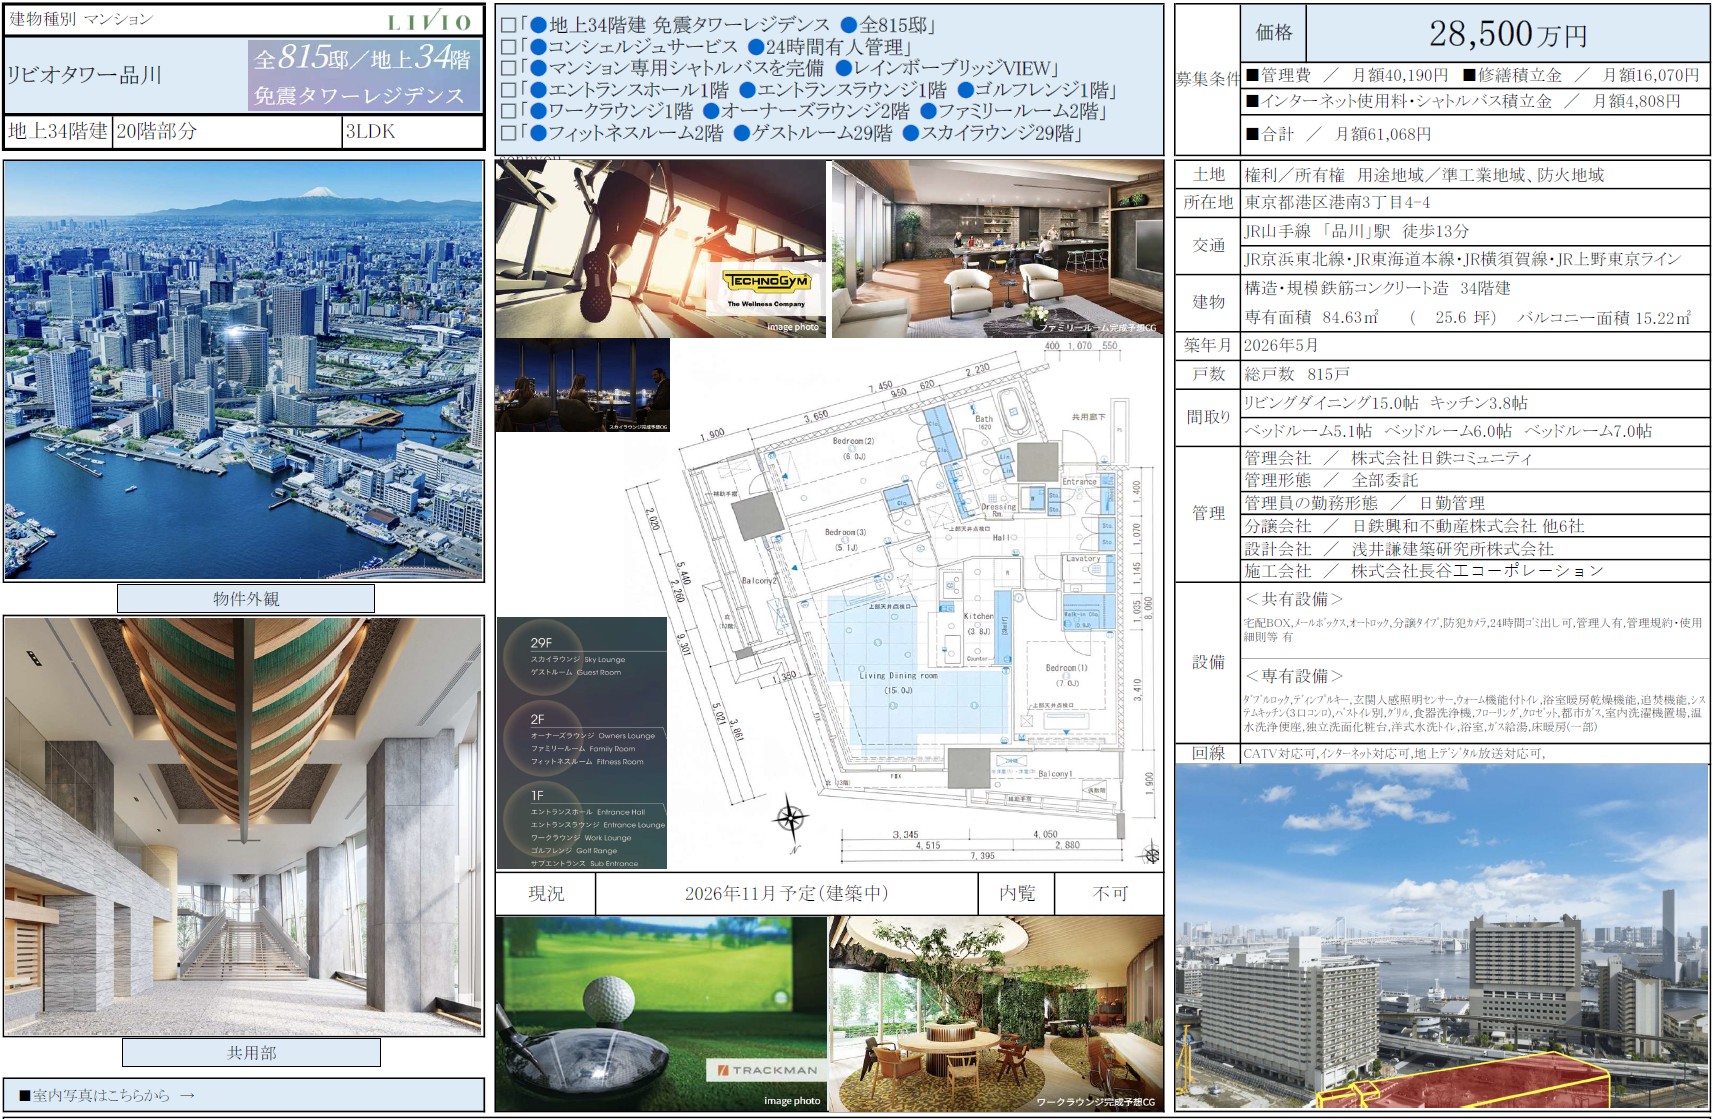The width and height of the screenshot is (1713, 1119).
Task: Click the Trackman logo on golf image
Action: click(x=767, y=1070)
